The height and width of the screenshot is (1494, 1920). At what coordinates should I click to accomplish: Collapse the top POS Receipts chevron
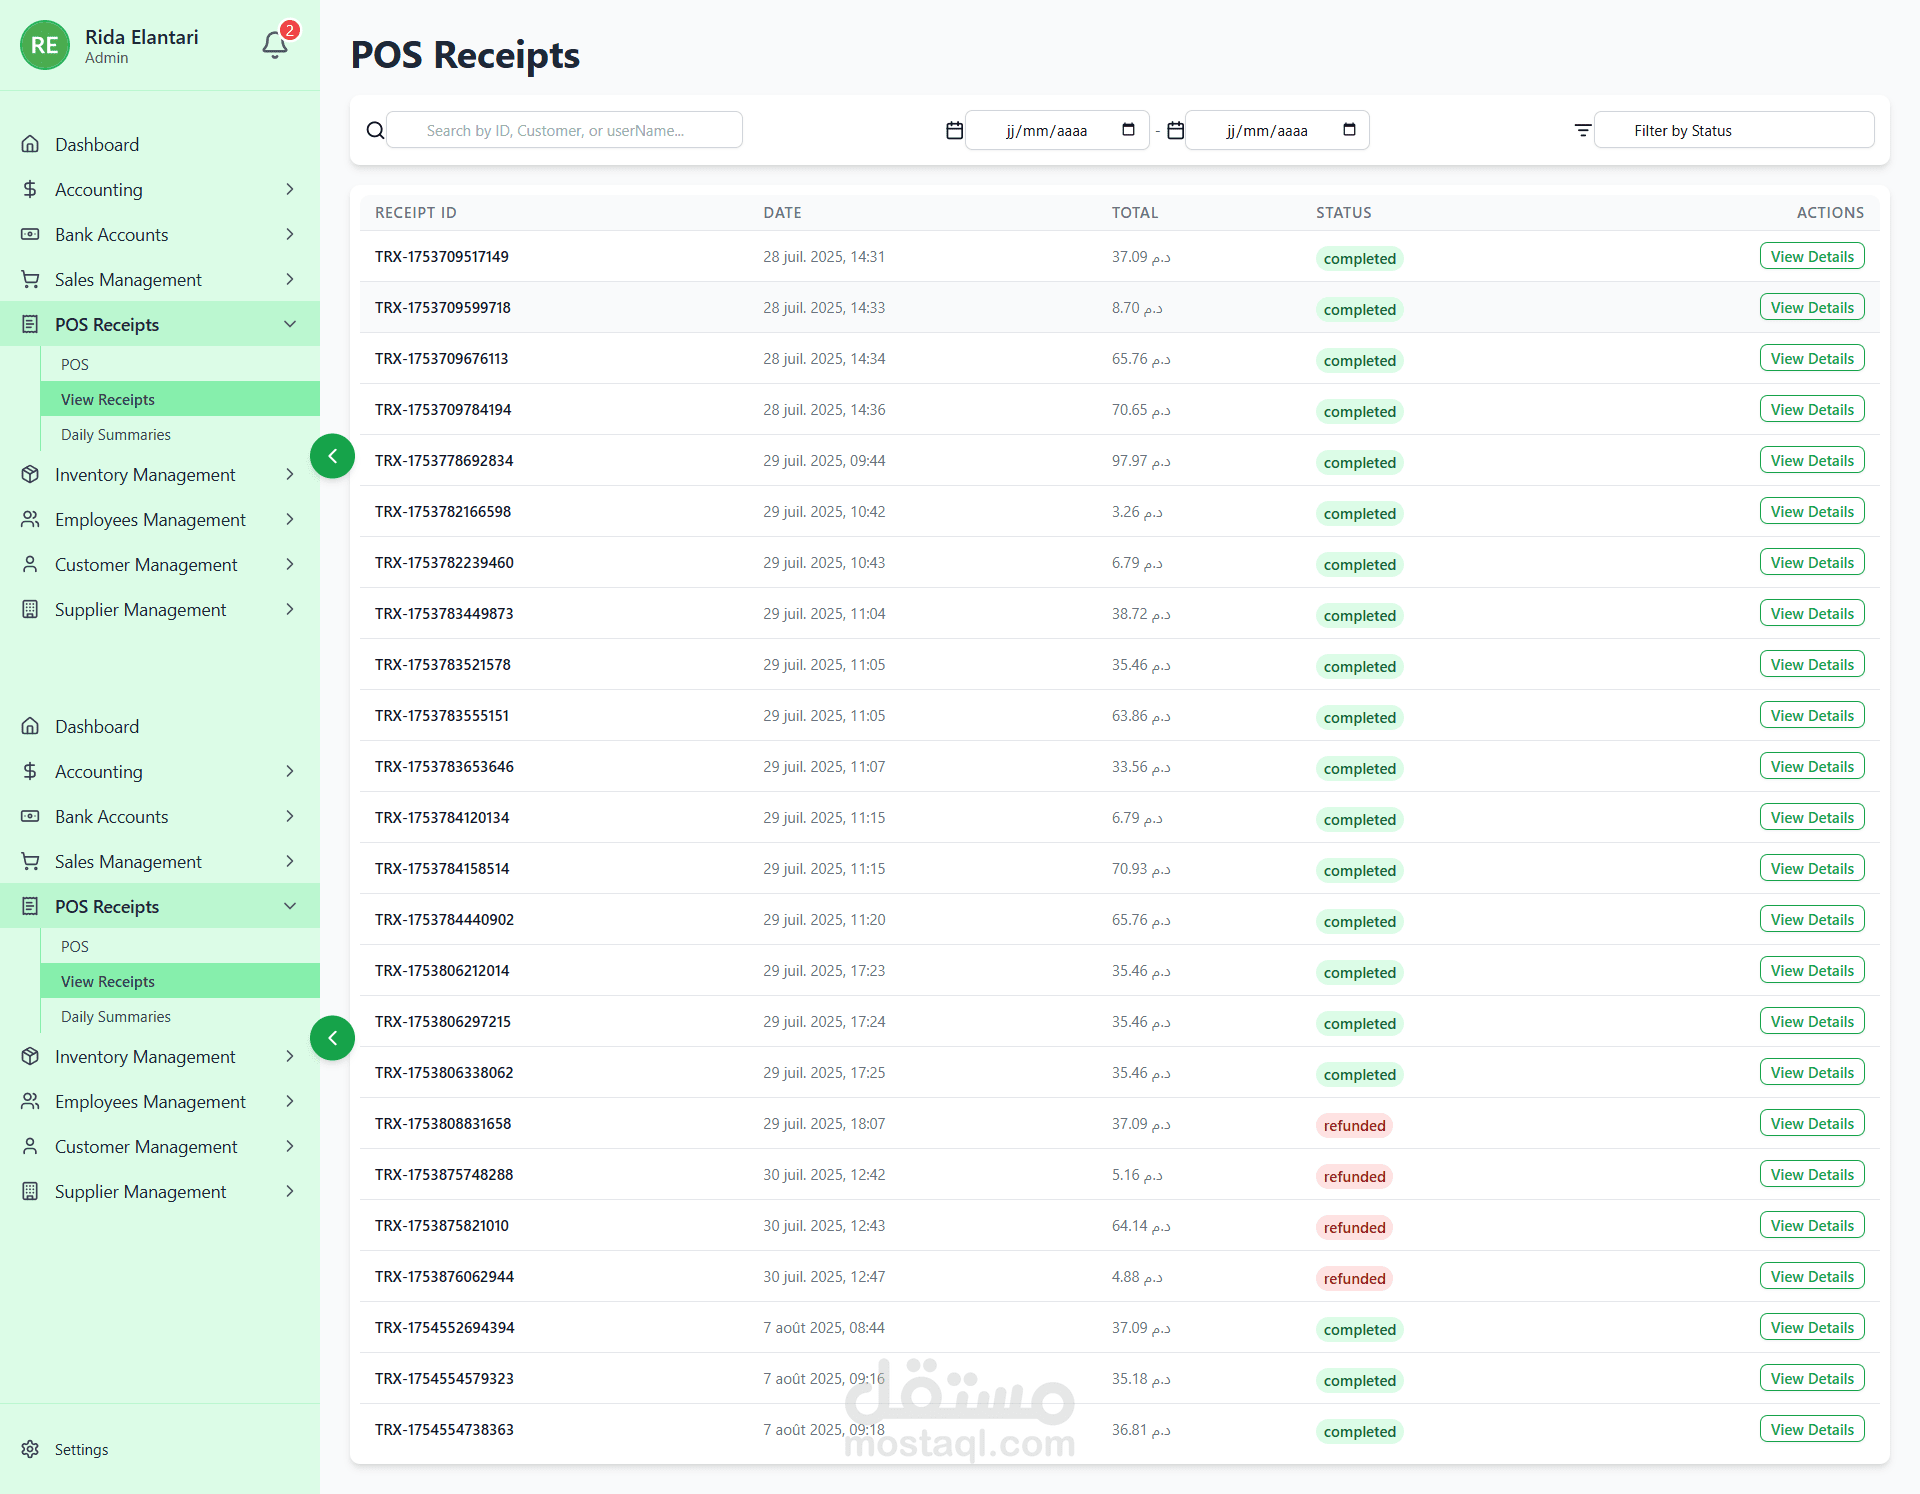coord(290,324)
